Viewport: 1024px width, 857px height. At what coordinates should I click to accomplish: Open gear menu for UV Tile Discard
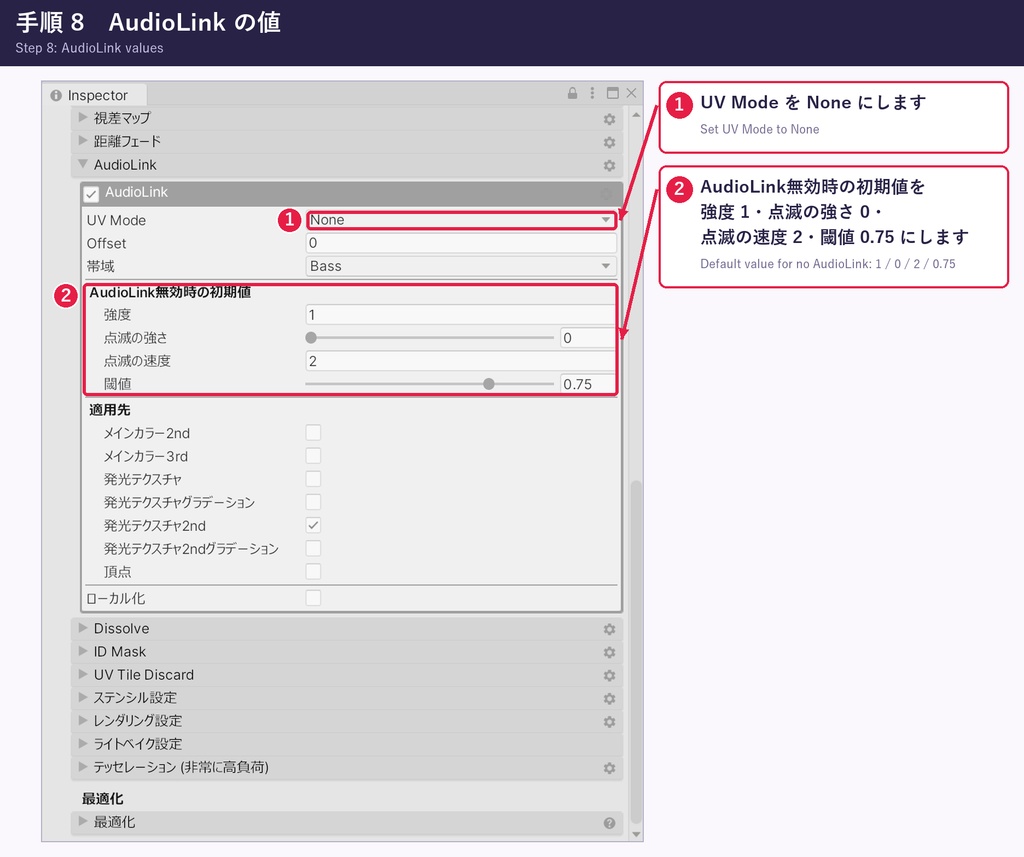tap(609, 675)
